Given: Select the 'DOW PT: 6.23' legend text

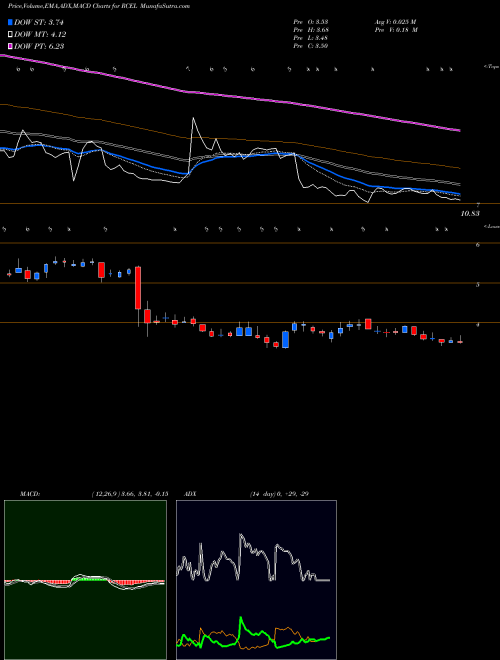Looking at the screenshot, I should 39,46.
